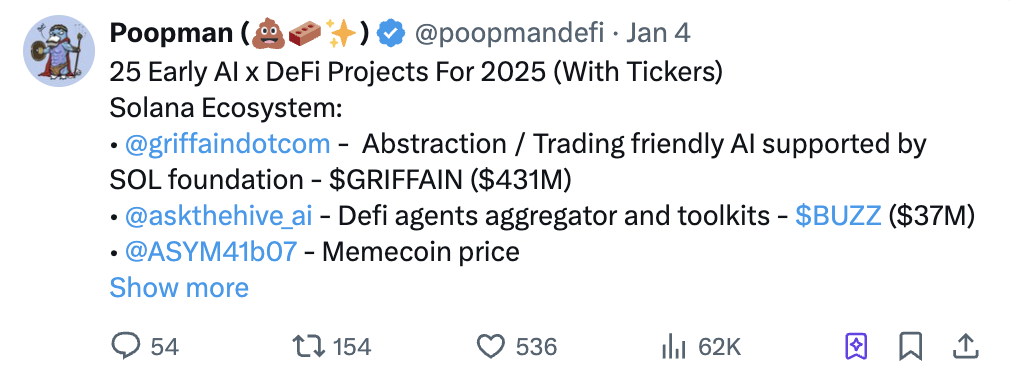Image resolution: width=1010 pixels, height=378 pixels.
Task: Click the 536 likes count
Action: (x=536, y=348)
